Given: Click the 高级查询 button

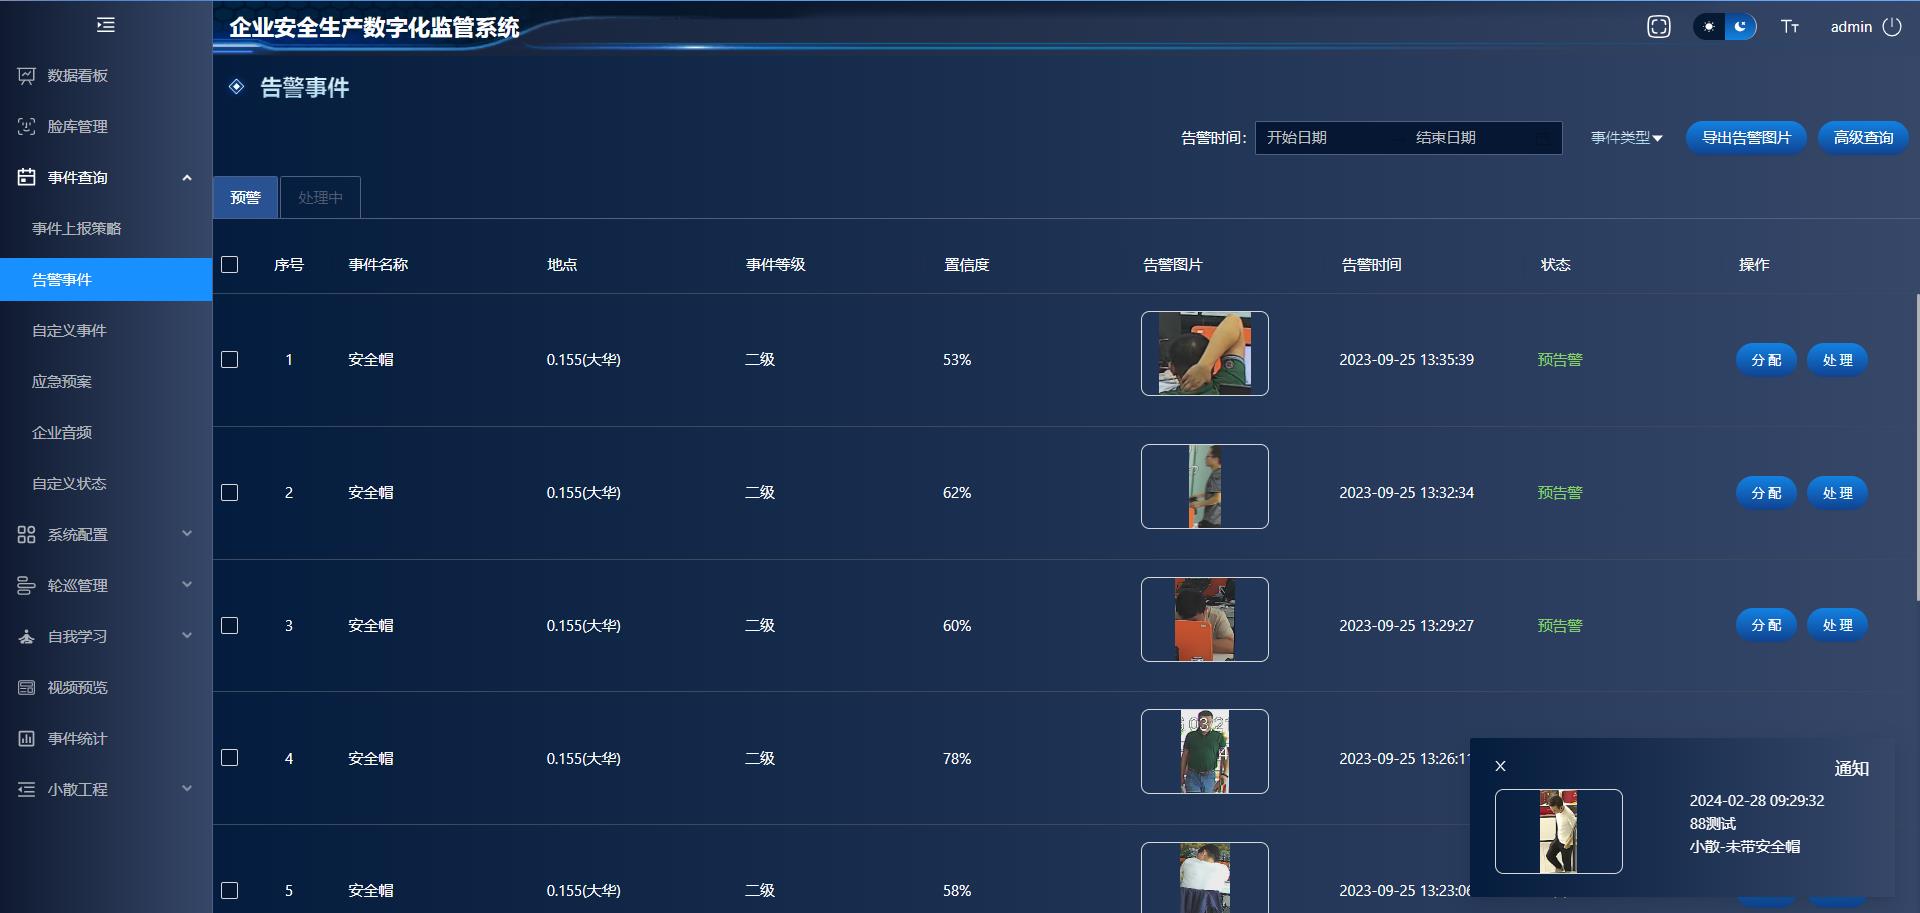Looking at the screenshot, I should point(1863,138).
